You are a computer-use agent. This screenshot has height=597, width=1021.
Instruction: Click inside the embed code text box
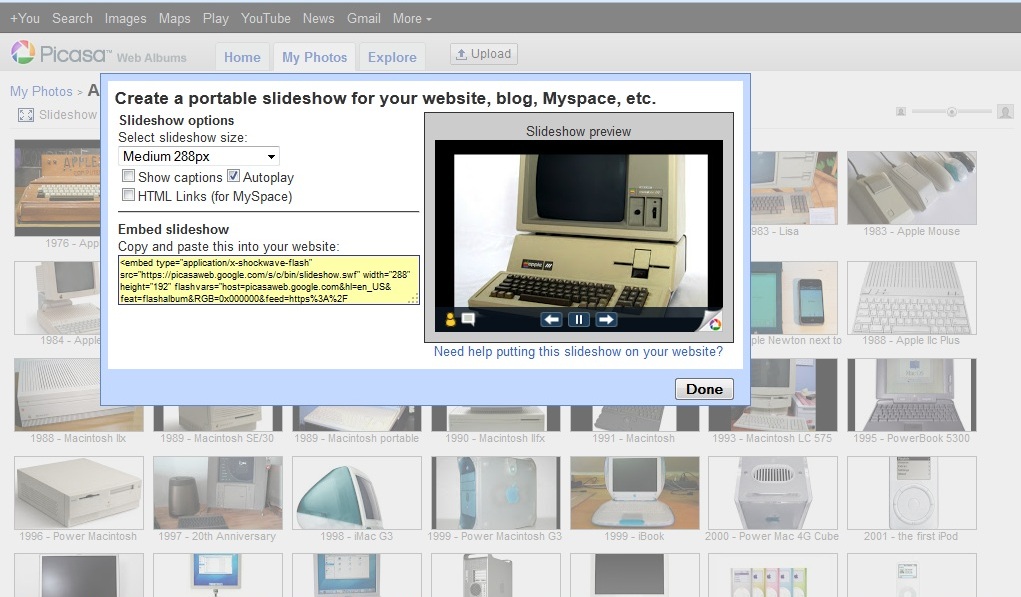tap(268, 280)
